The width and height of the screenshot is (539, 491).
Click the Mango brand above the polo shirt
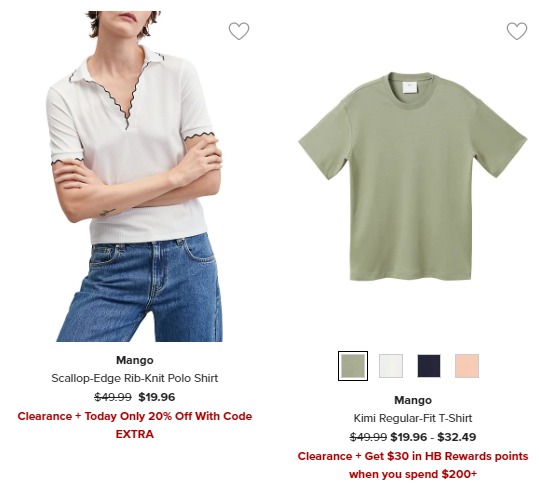135,360
